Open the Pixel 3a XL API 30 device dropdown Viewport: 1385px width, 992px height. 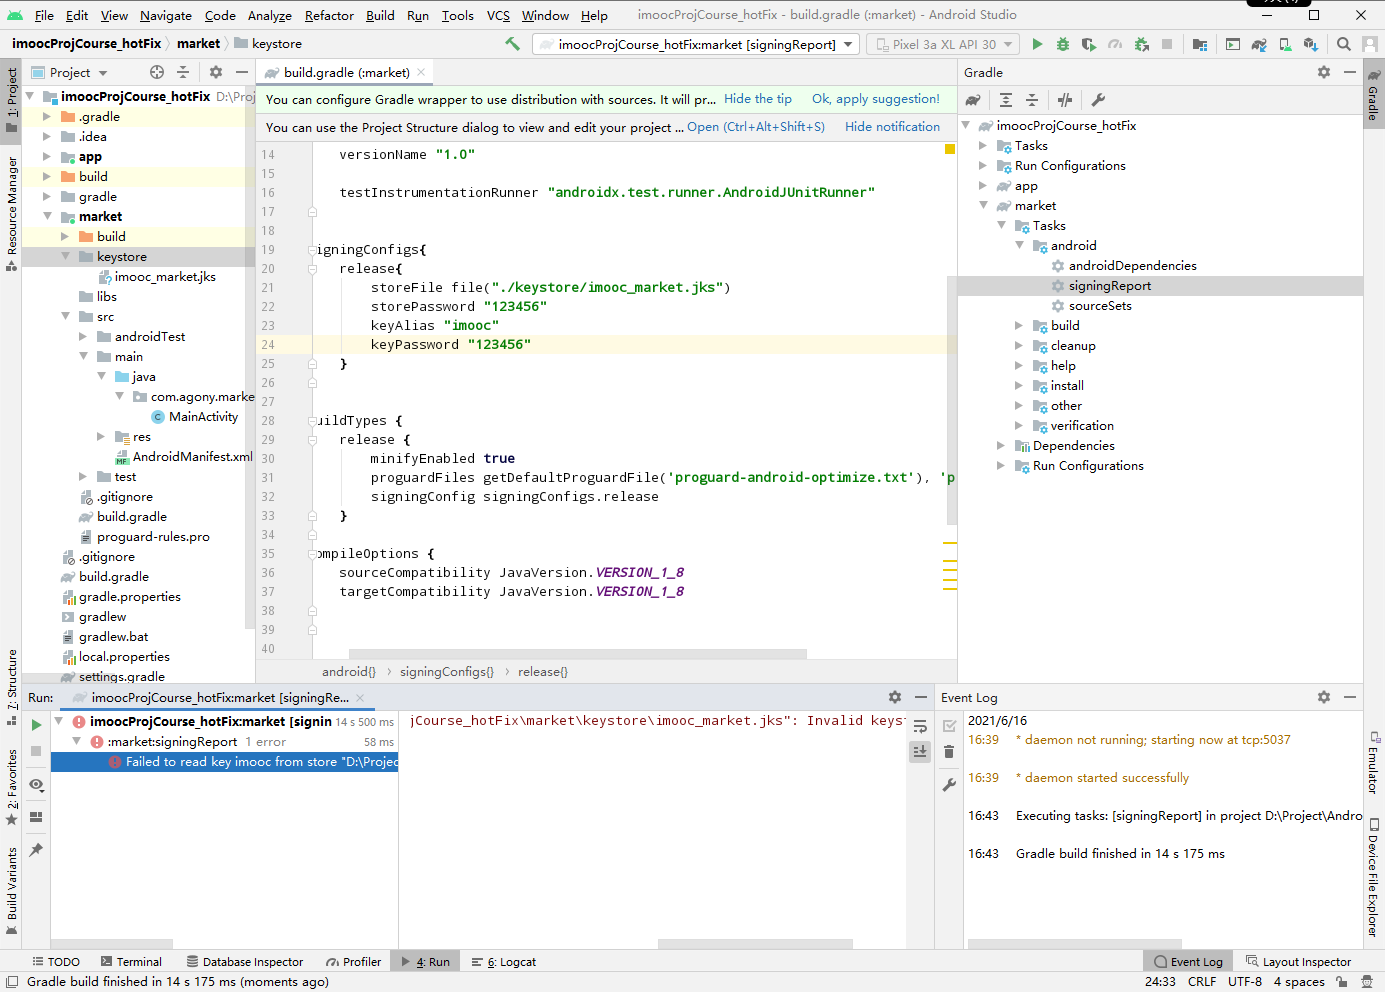pos(942,44)
